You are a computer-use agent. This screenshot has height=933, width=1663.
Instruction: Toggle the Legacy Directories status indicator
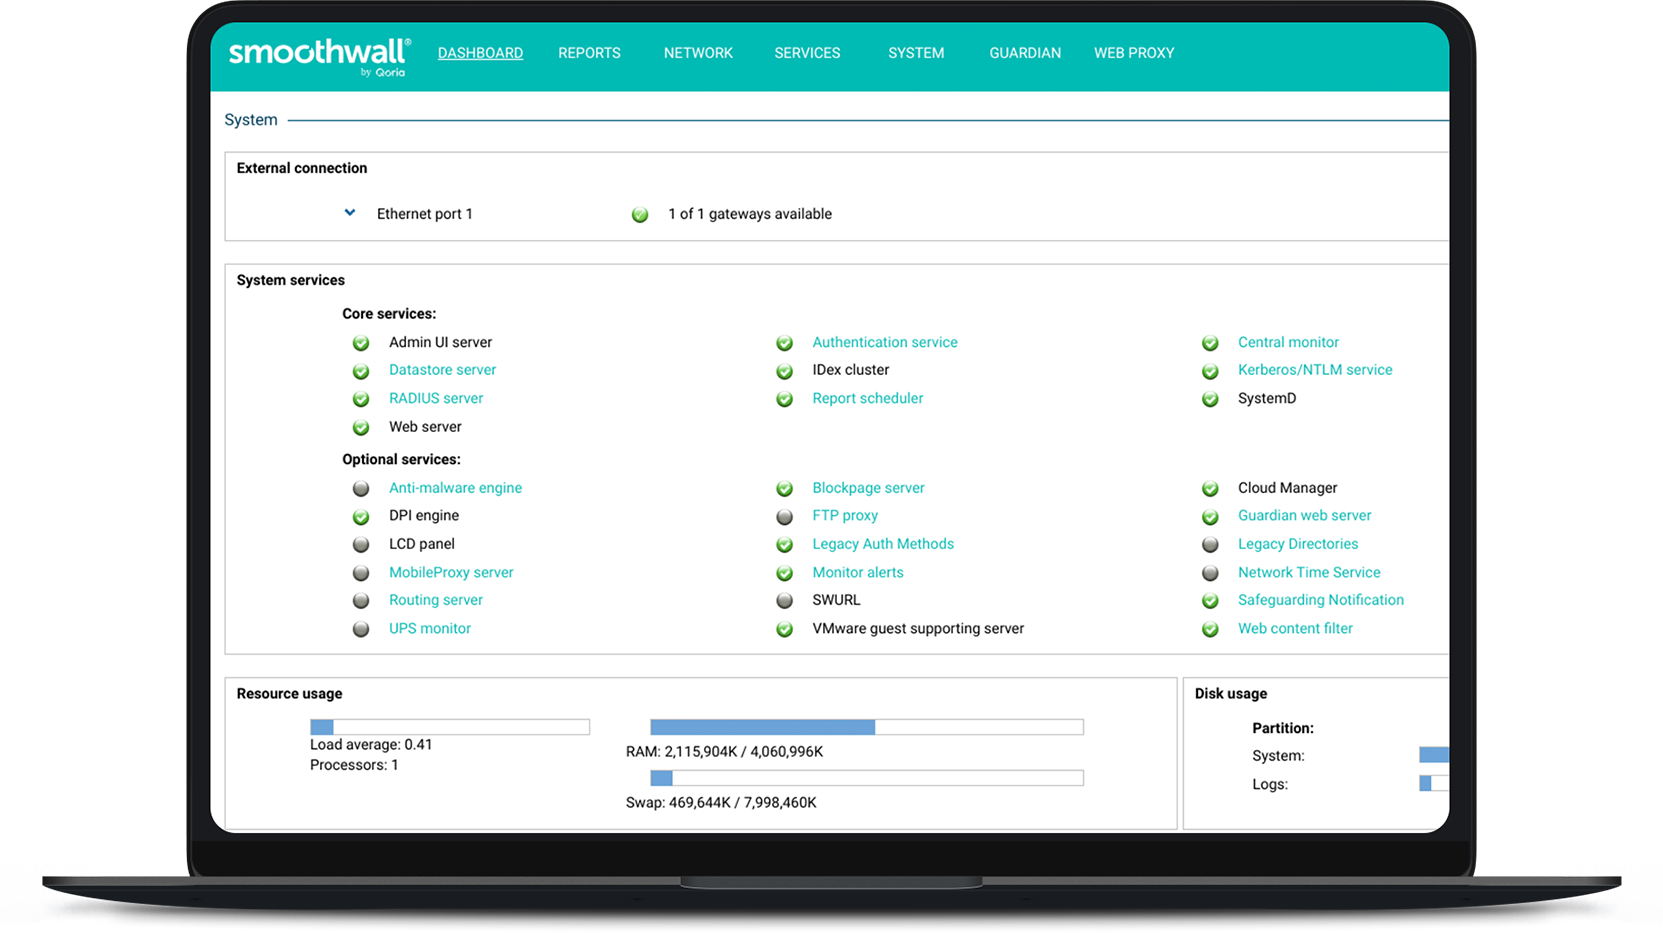click(1210, 544)
